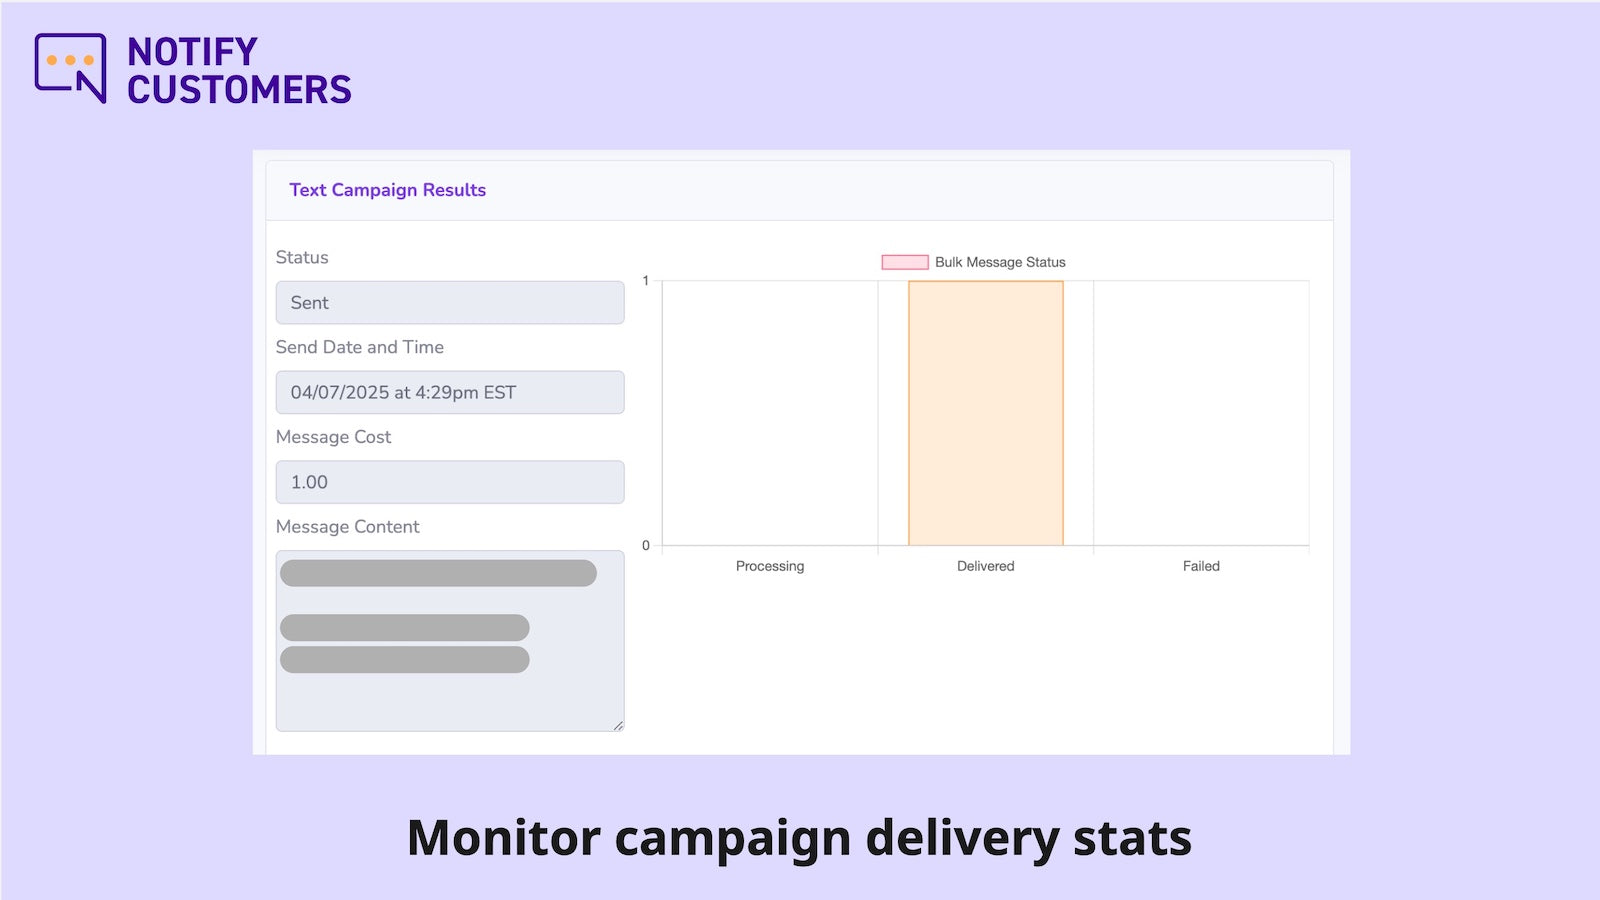This screenshot has width=1600, height=900.
Task: Open the Text Campaign Results header
Action: pyautogui.click(x=388, y=190)
